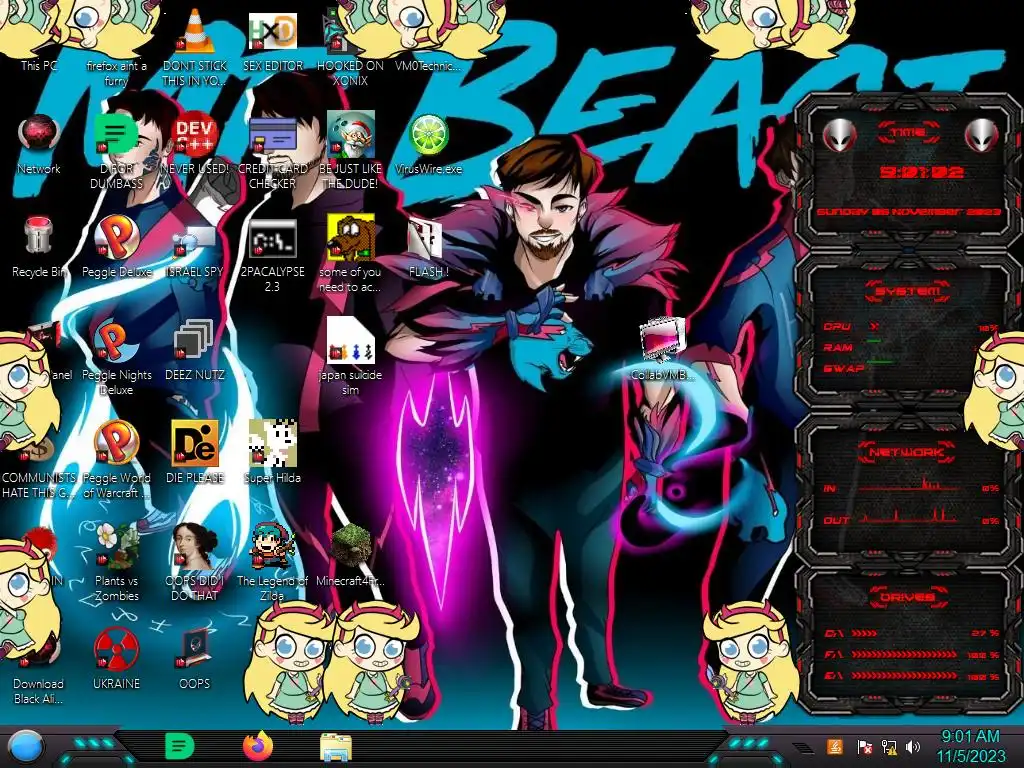1024x768 pixels.
Task: Click the TIME header on the widget
Action: tap(908, 133)
